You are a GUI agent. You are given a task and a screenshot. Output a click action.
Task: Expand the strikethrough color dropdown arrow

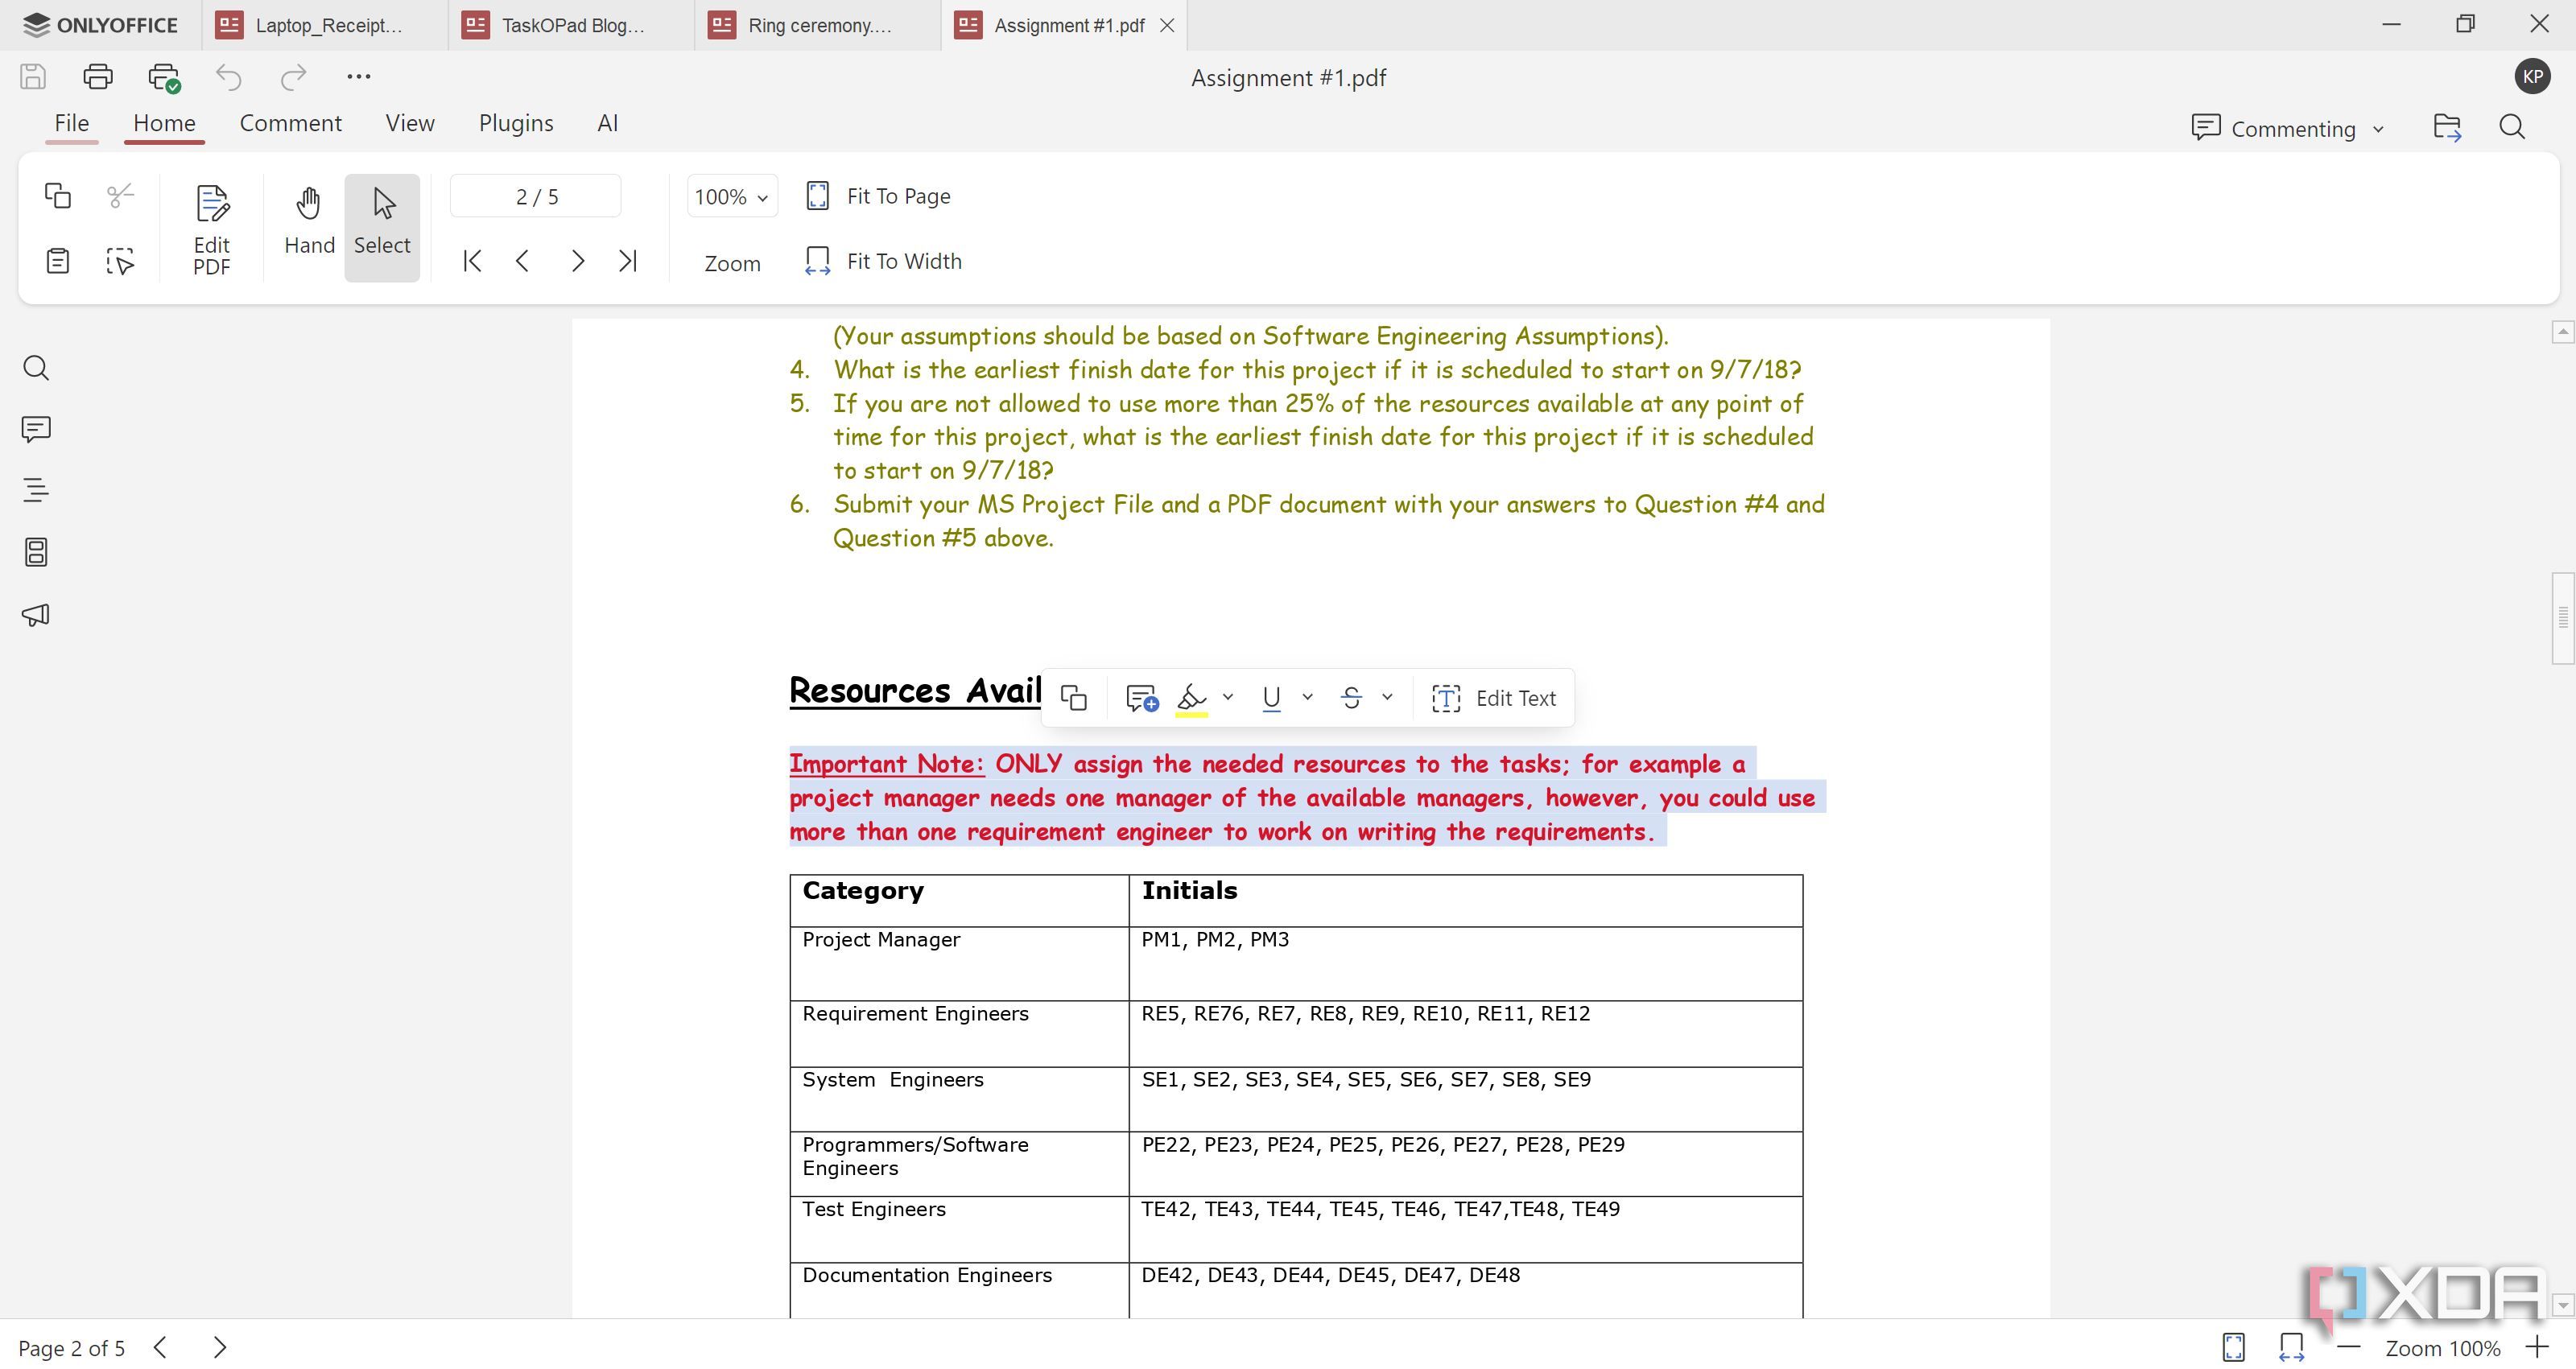[x=1387, y=697]
